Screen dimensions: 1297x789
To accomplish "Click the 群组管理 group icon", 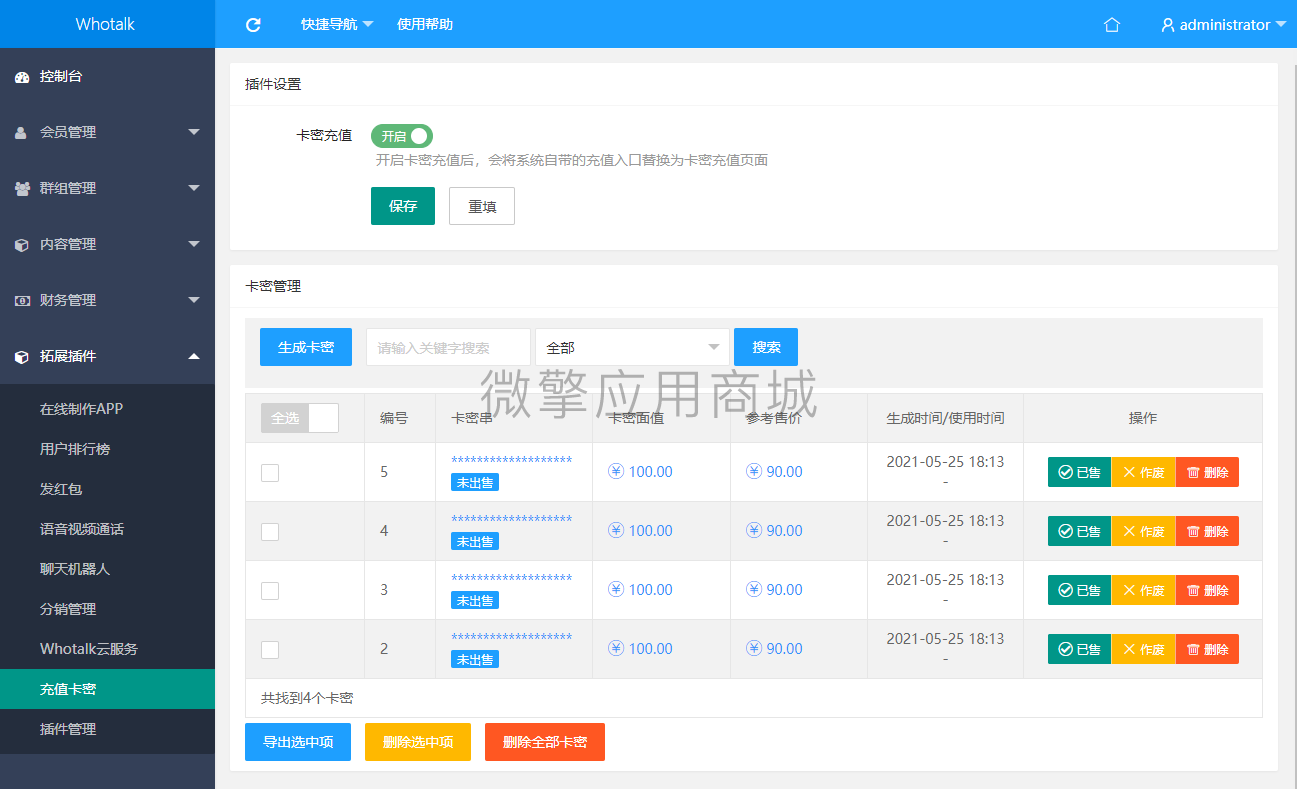I will [22, 188].
